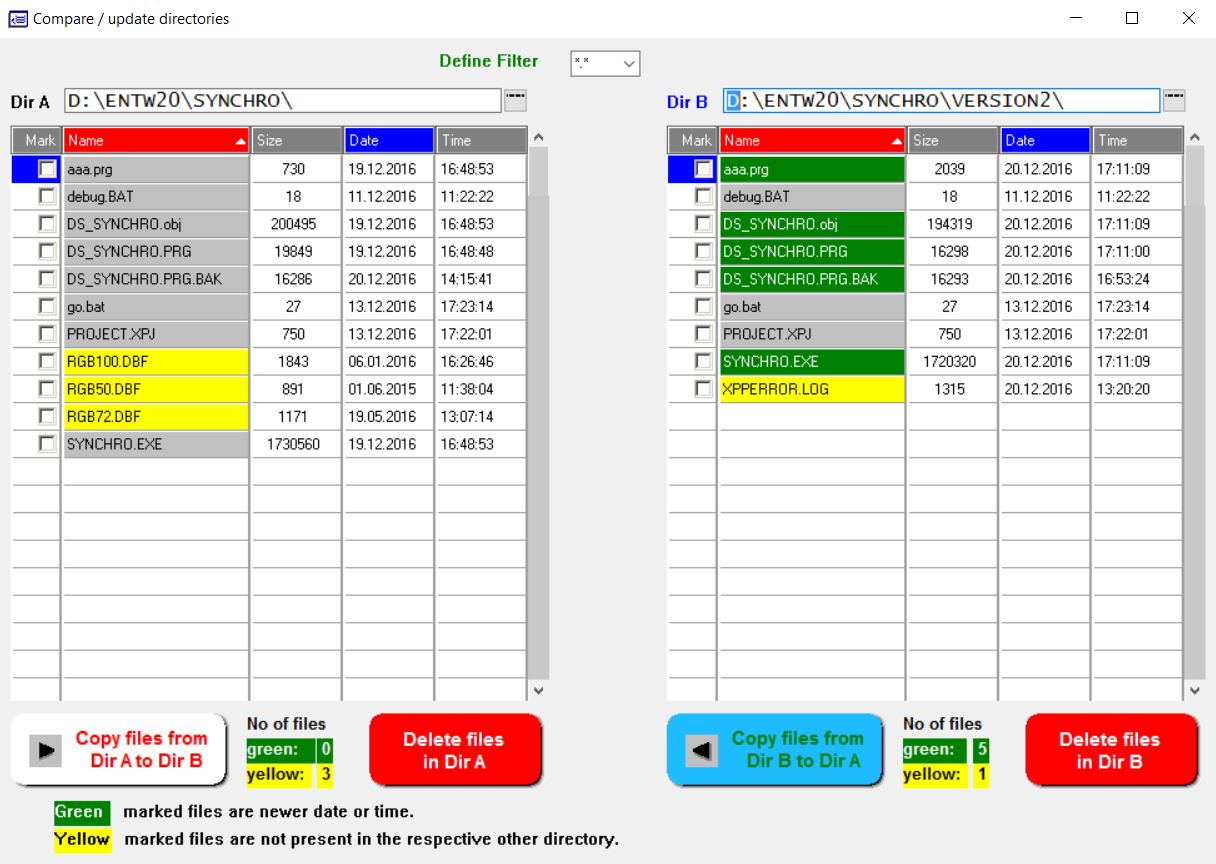
Task: Click the yellow RGB50.DBF file name cell
Action: (x=156, y=389)
